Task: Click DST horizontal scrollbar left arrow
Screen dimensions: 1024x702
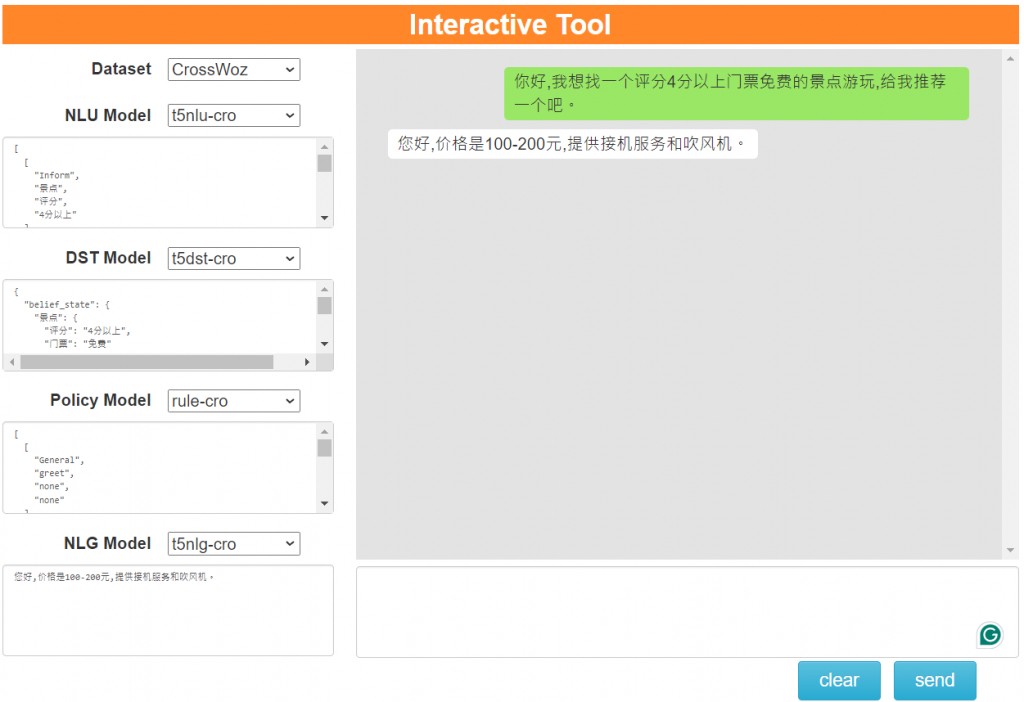Action: pyautogui.click(x=12, y=362)
